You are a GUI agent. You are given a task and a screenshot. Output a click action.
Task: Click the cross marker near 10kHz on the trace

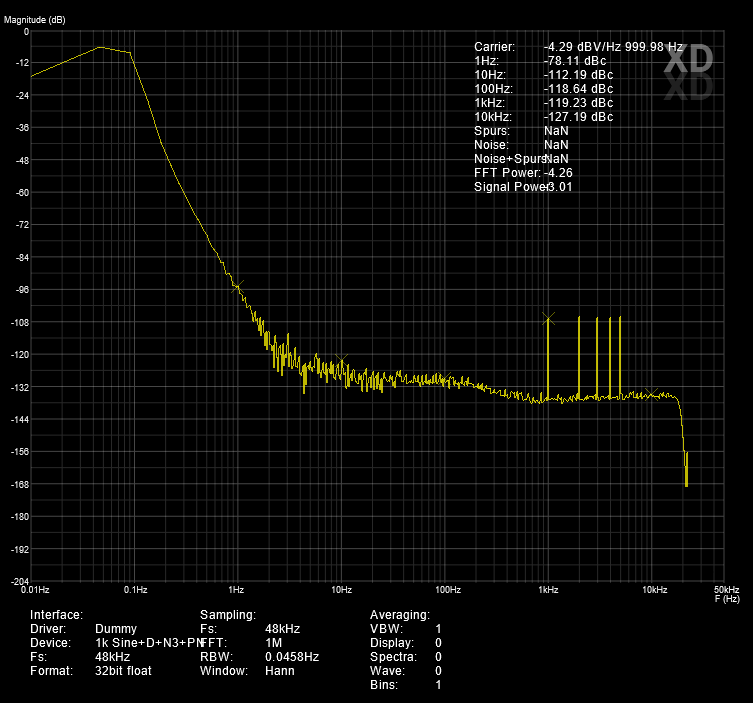click(651, 394)
